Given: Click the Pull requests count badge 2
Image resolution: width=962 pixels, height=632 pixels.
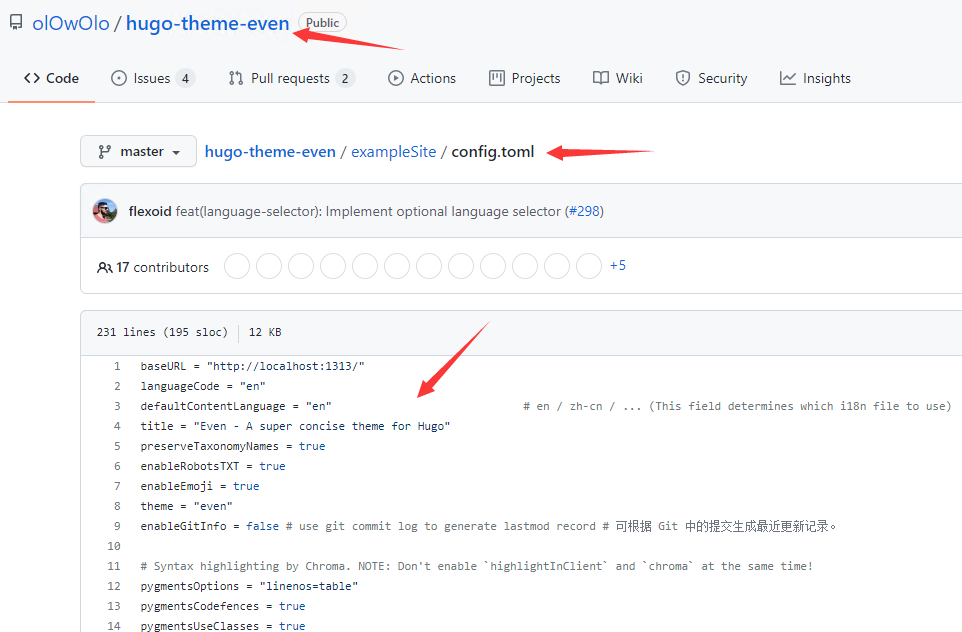Looking at the screenshot, I should pyautogui.click(x=345, y=79).
